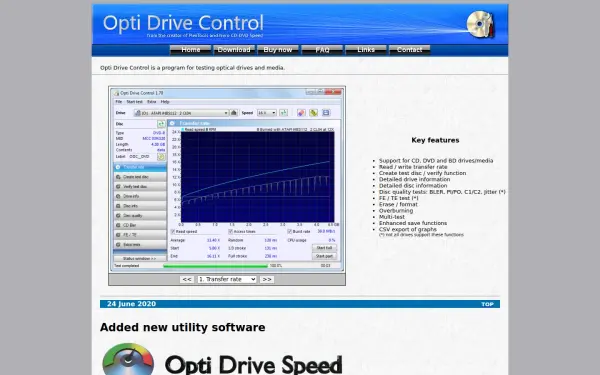The image size is (600, 375).
Task: Open Start test menu in app screenshot
Action: pyautogui.click(x=134, y=102)
